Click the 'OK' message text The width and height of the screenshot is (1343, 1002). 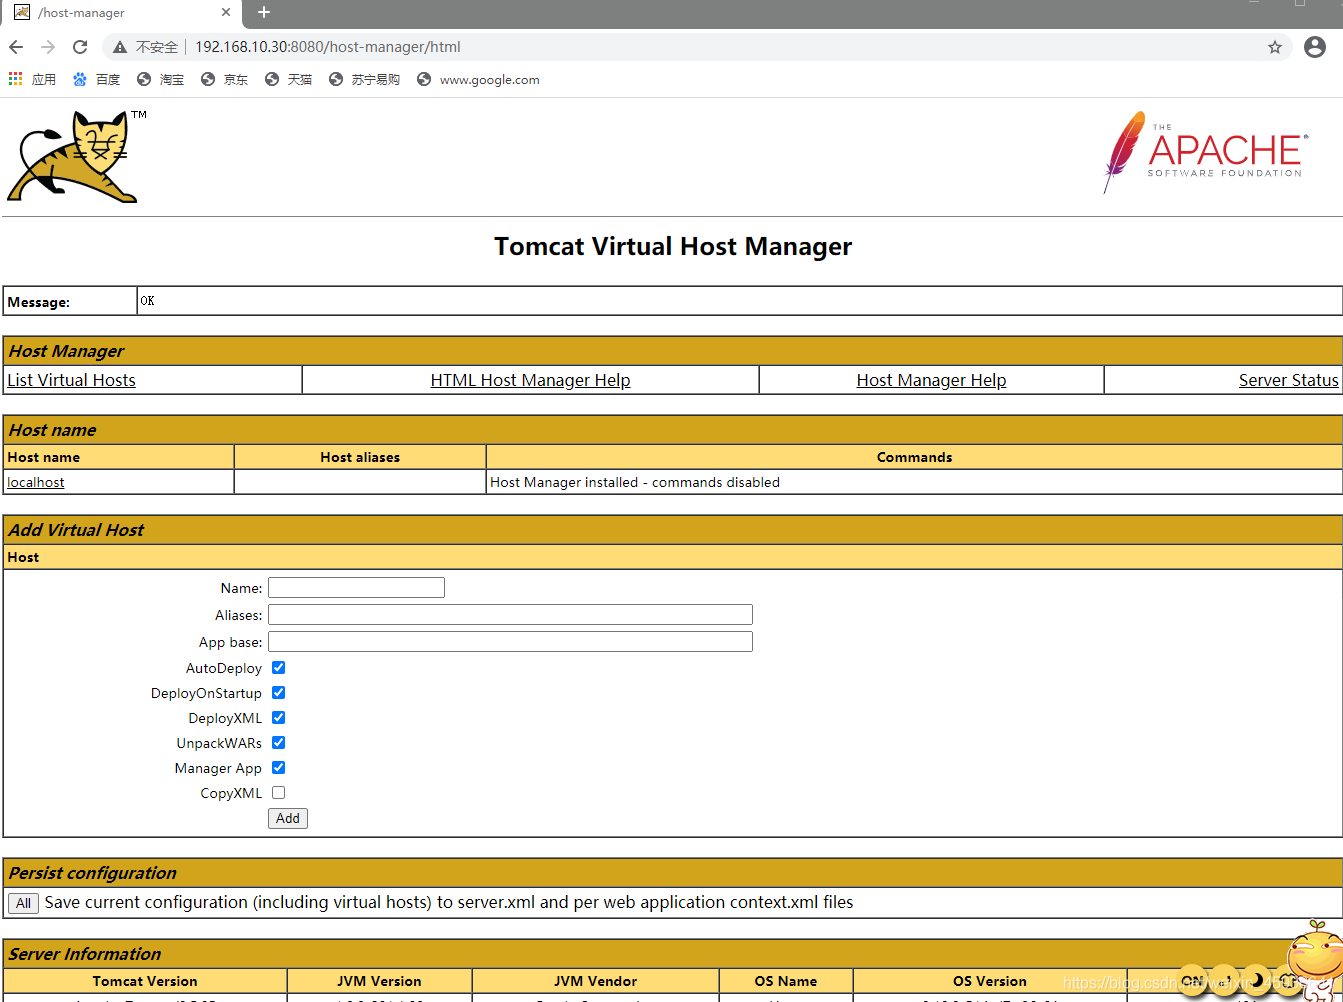point(147,301)
